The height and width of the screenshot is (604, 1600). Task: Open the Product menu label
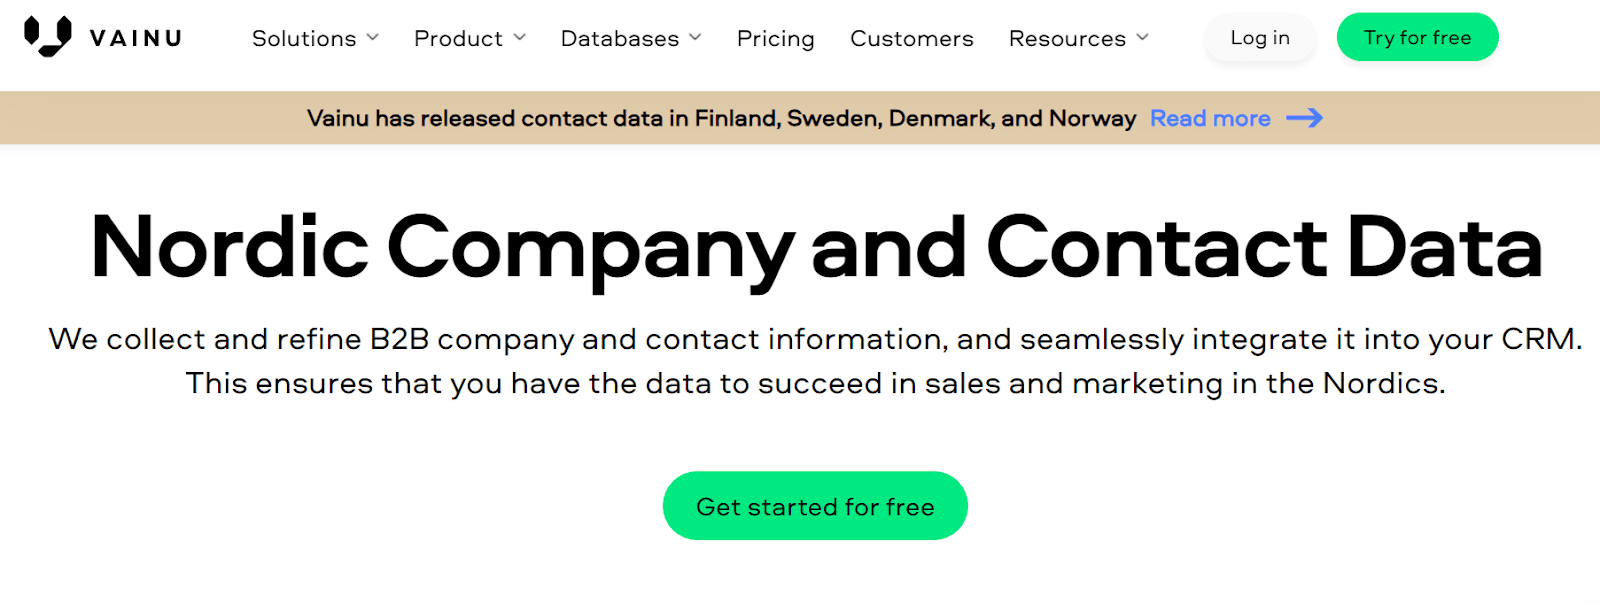pos(458,38)
